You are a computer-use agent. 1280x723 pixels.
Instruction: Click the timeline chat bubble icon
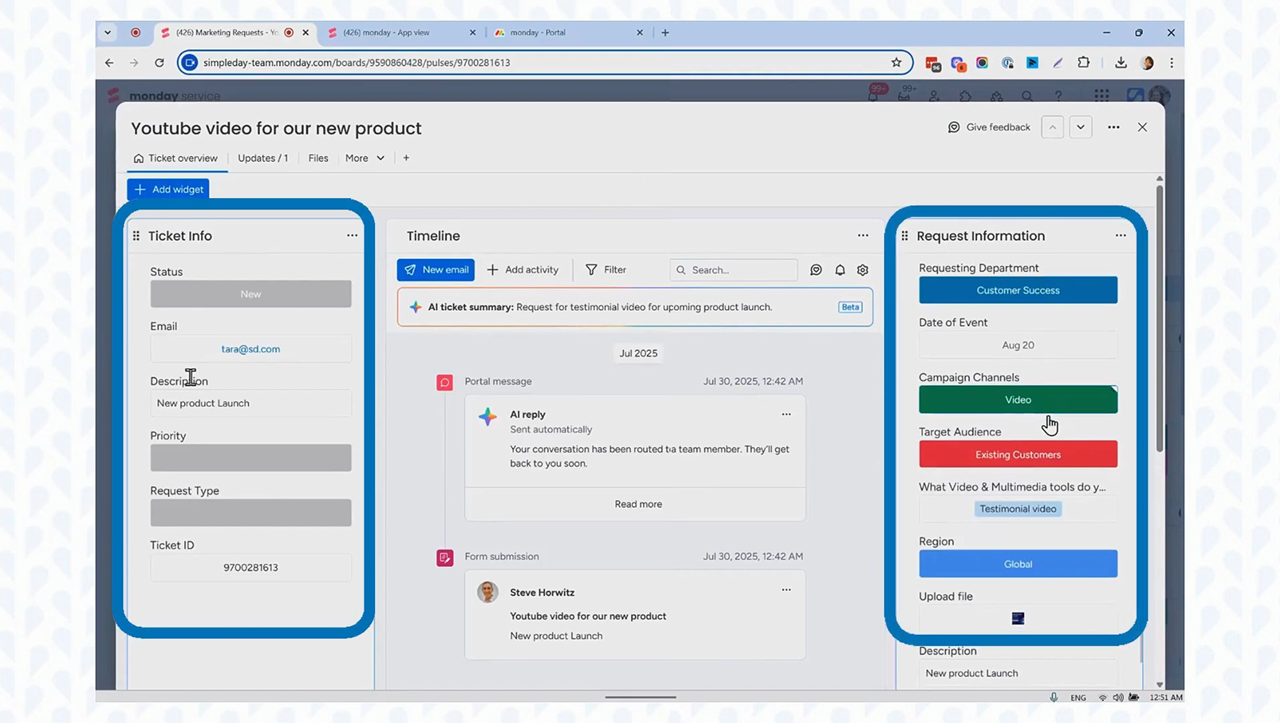coord(816,270)
